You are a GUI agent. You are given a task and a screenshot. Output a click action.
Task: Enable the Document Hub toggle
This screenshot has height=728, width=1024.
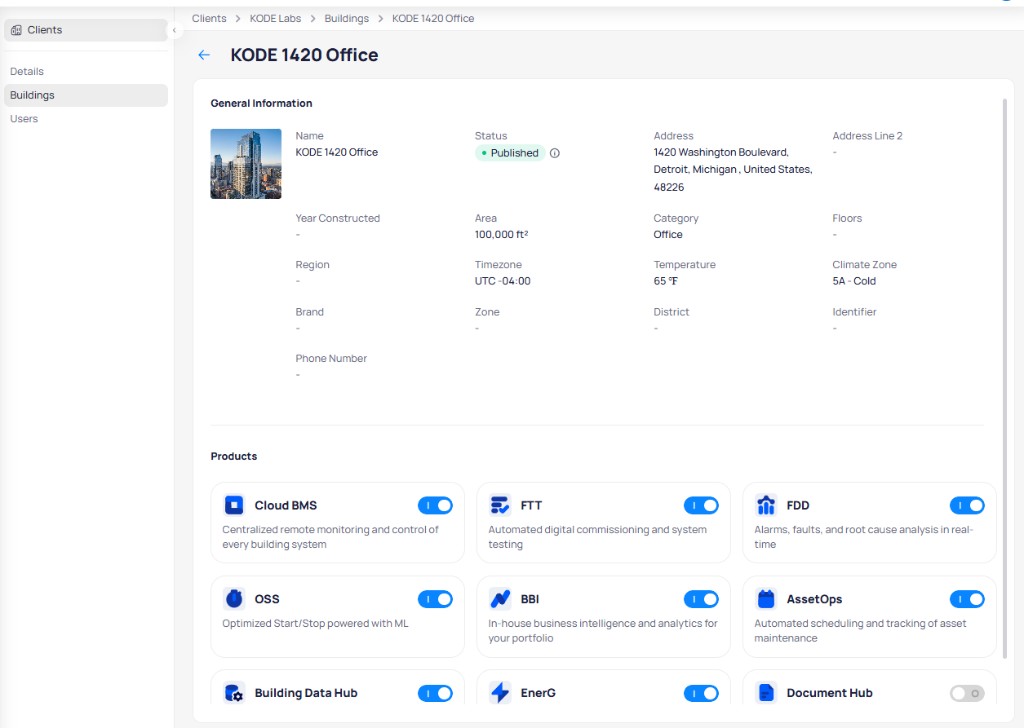coord(967,693)
